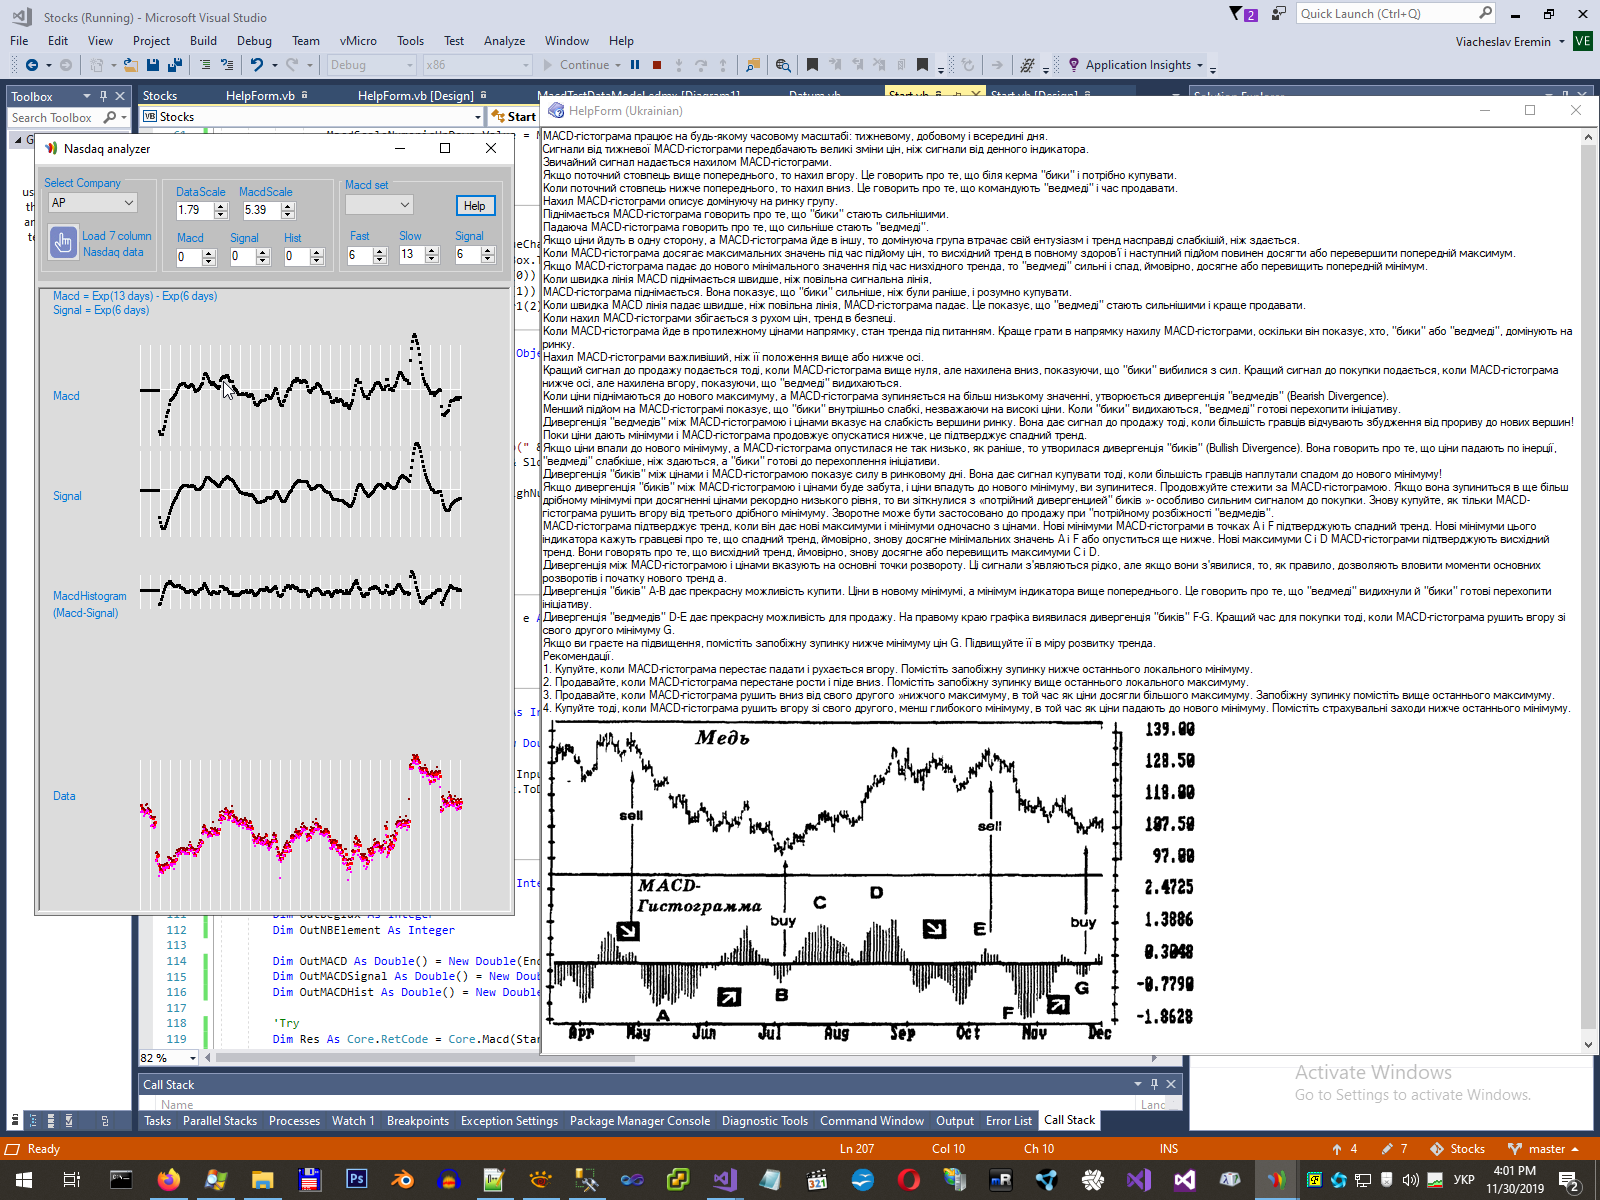Image resolution: width=1600 pixels, height=1200 pixels.
Task: Toggle a bookmark with the bookmark icon
Action: coord(812,65)
